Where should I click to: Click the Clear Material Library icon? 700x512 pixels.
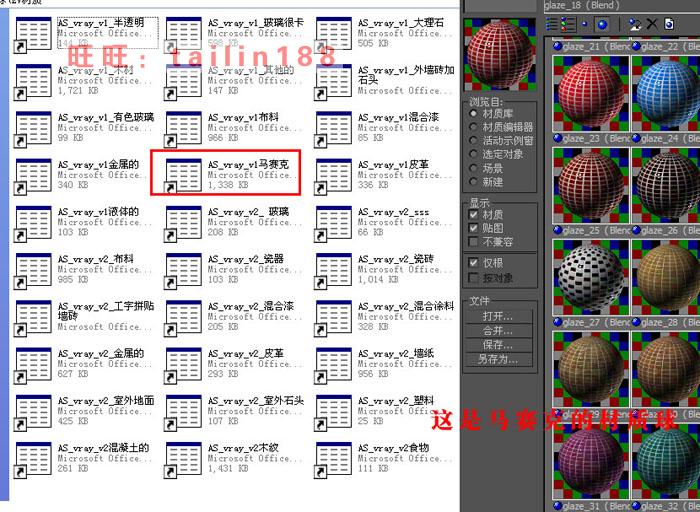coord(669,24)
